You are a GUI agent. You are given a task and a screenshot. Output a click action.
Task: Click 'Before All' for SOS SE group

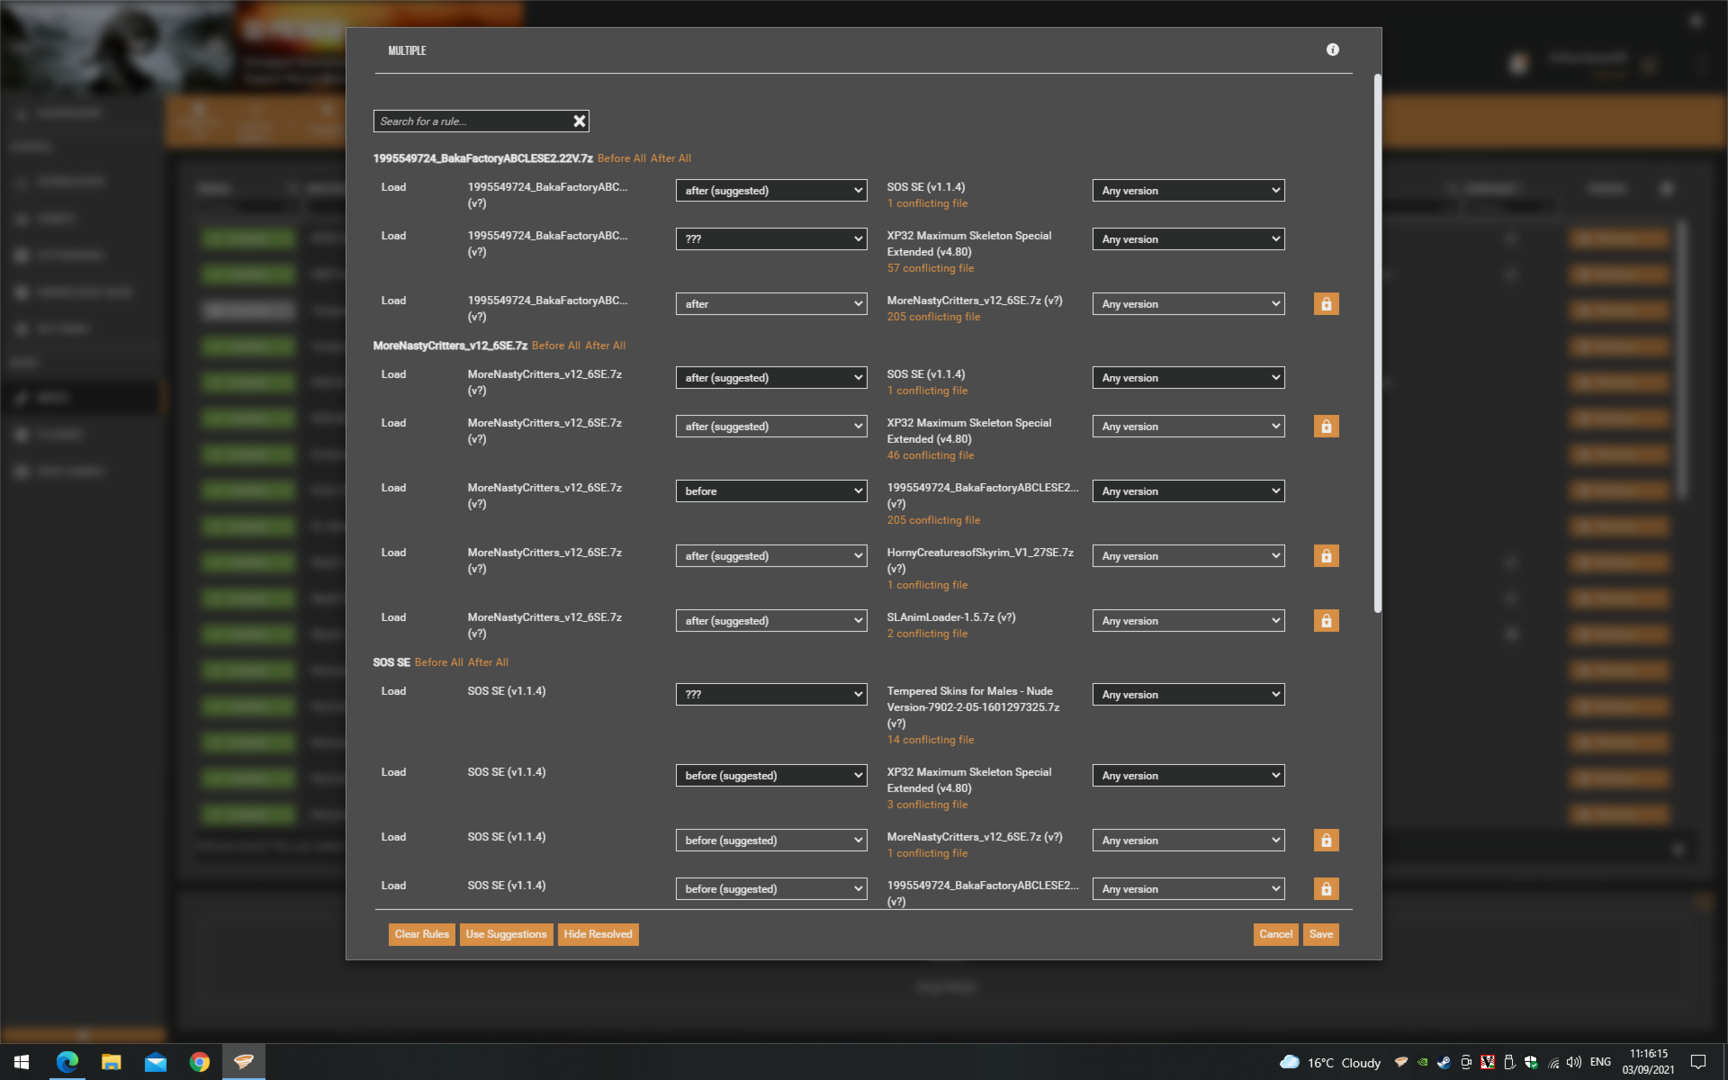[x=439, y=663]
